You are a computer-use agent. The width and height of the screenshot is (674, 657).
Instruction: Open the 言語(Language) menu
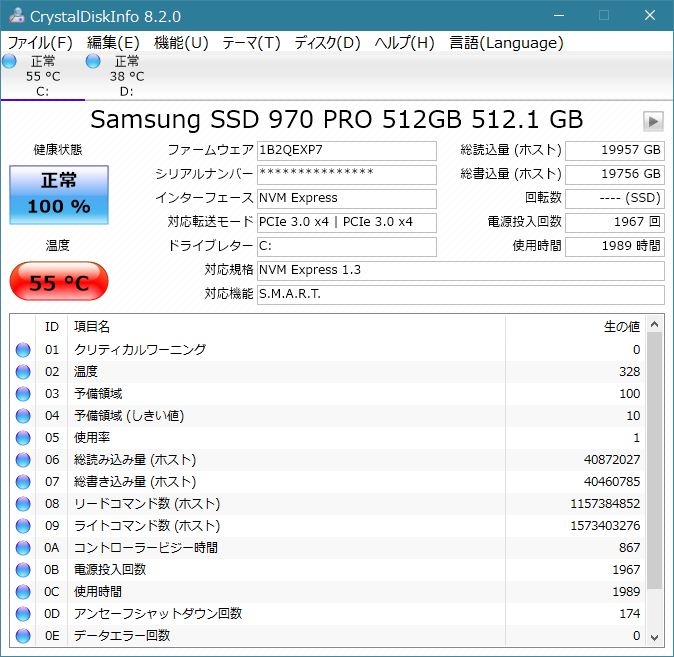[506, 43]
